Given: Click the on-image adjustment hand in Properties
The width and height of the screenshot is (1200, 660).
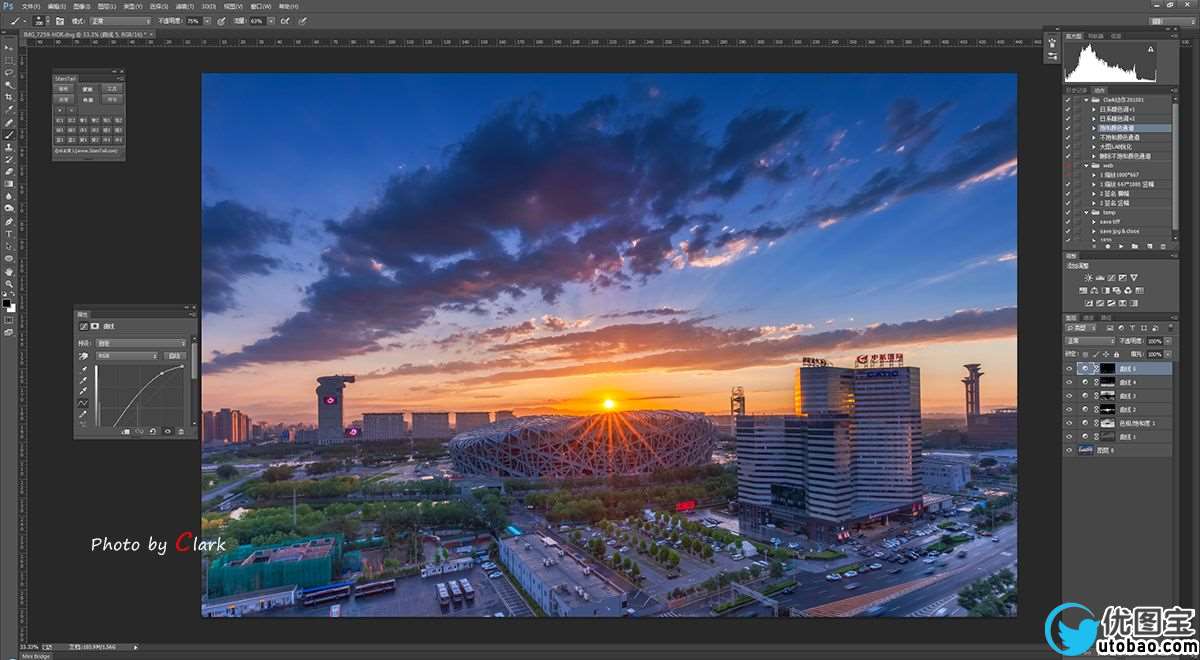Looking at the screenshot, I should 84,356.
